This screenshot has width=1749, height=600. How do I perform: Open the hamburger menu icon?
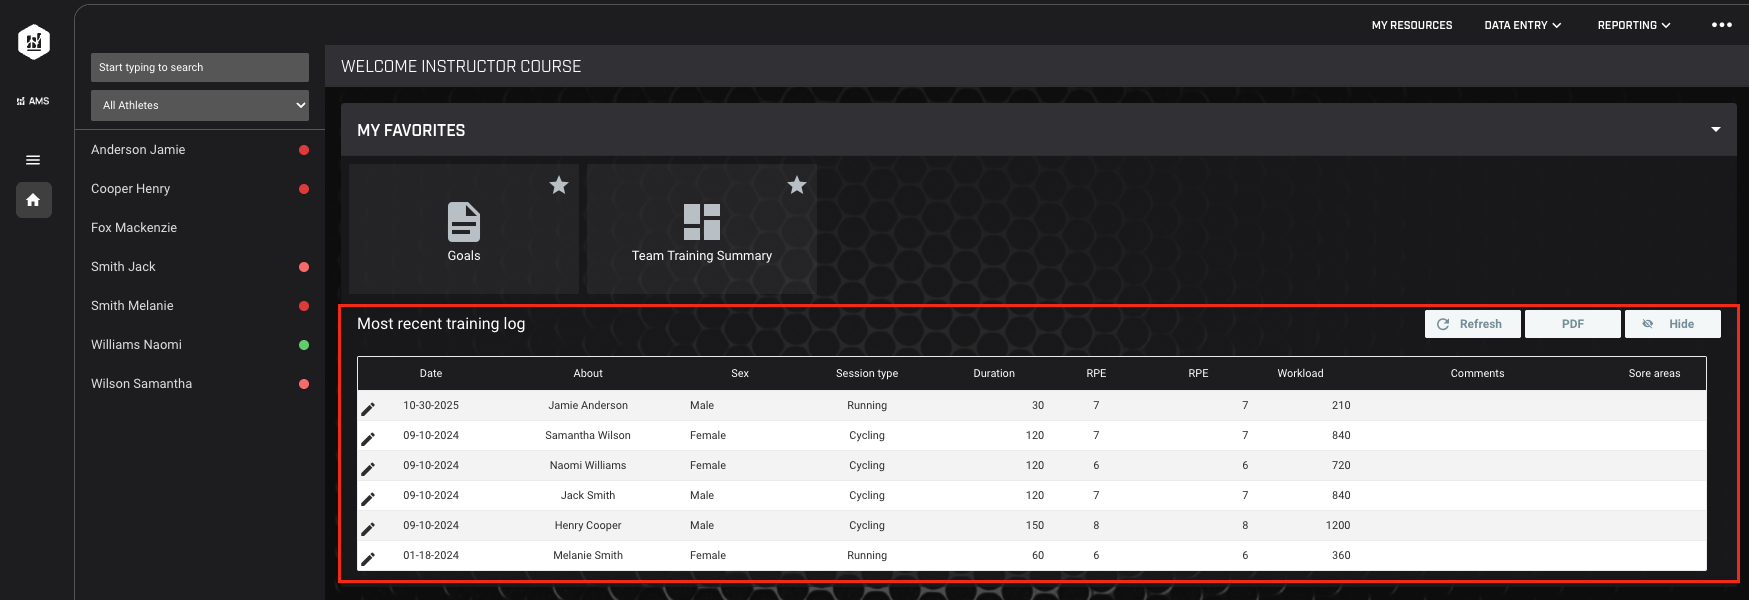click(x=33, y=160)
